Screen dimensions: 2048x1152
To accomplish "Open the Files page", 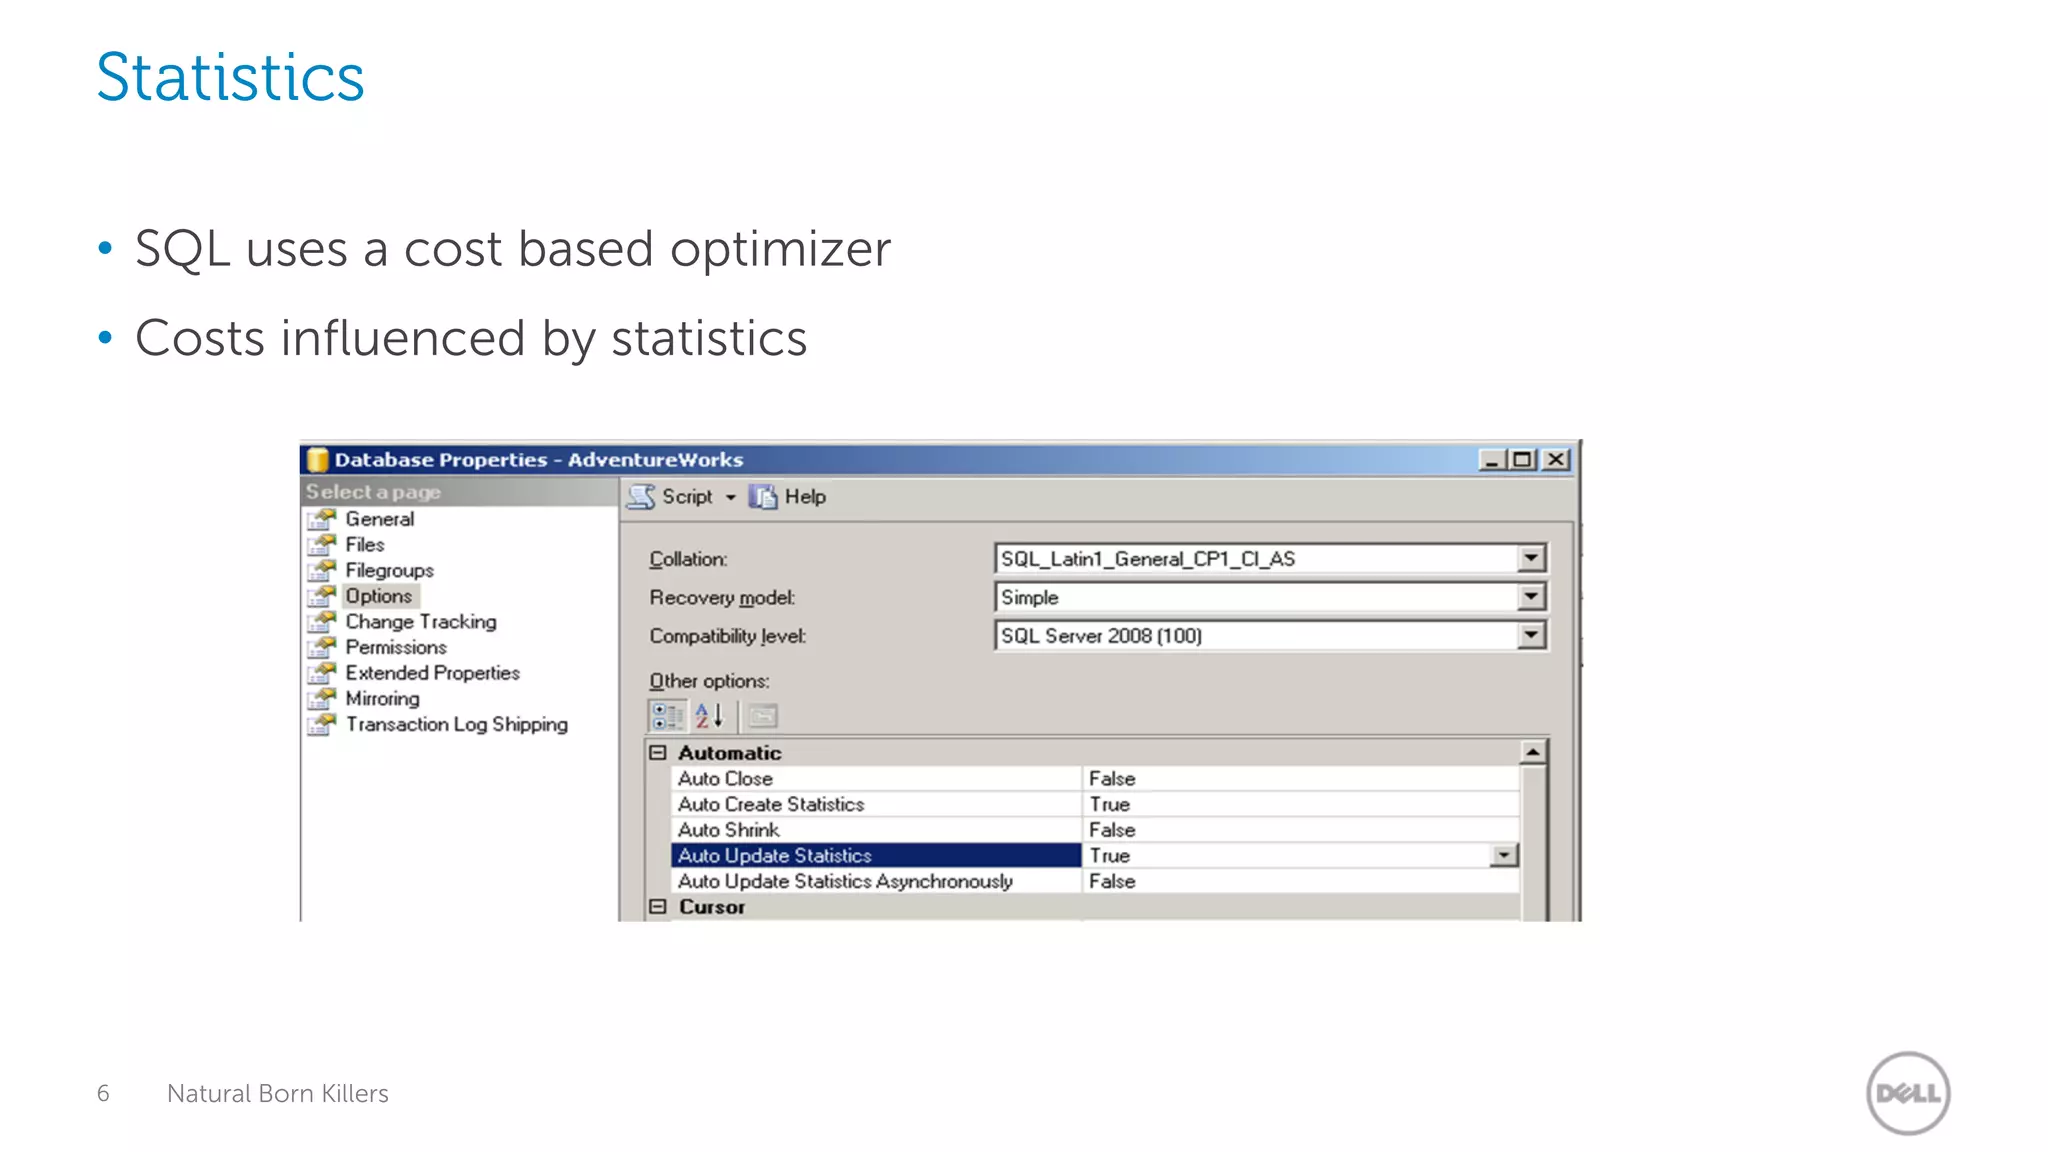I will coord(365,545).
